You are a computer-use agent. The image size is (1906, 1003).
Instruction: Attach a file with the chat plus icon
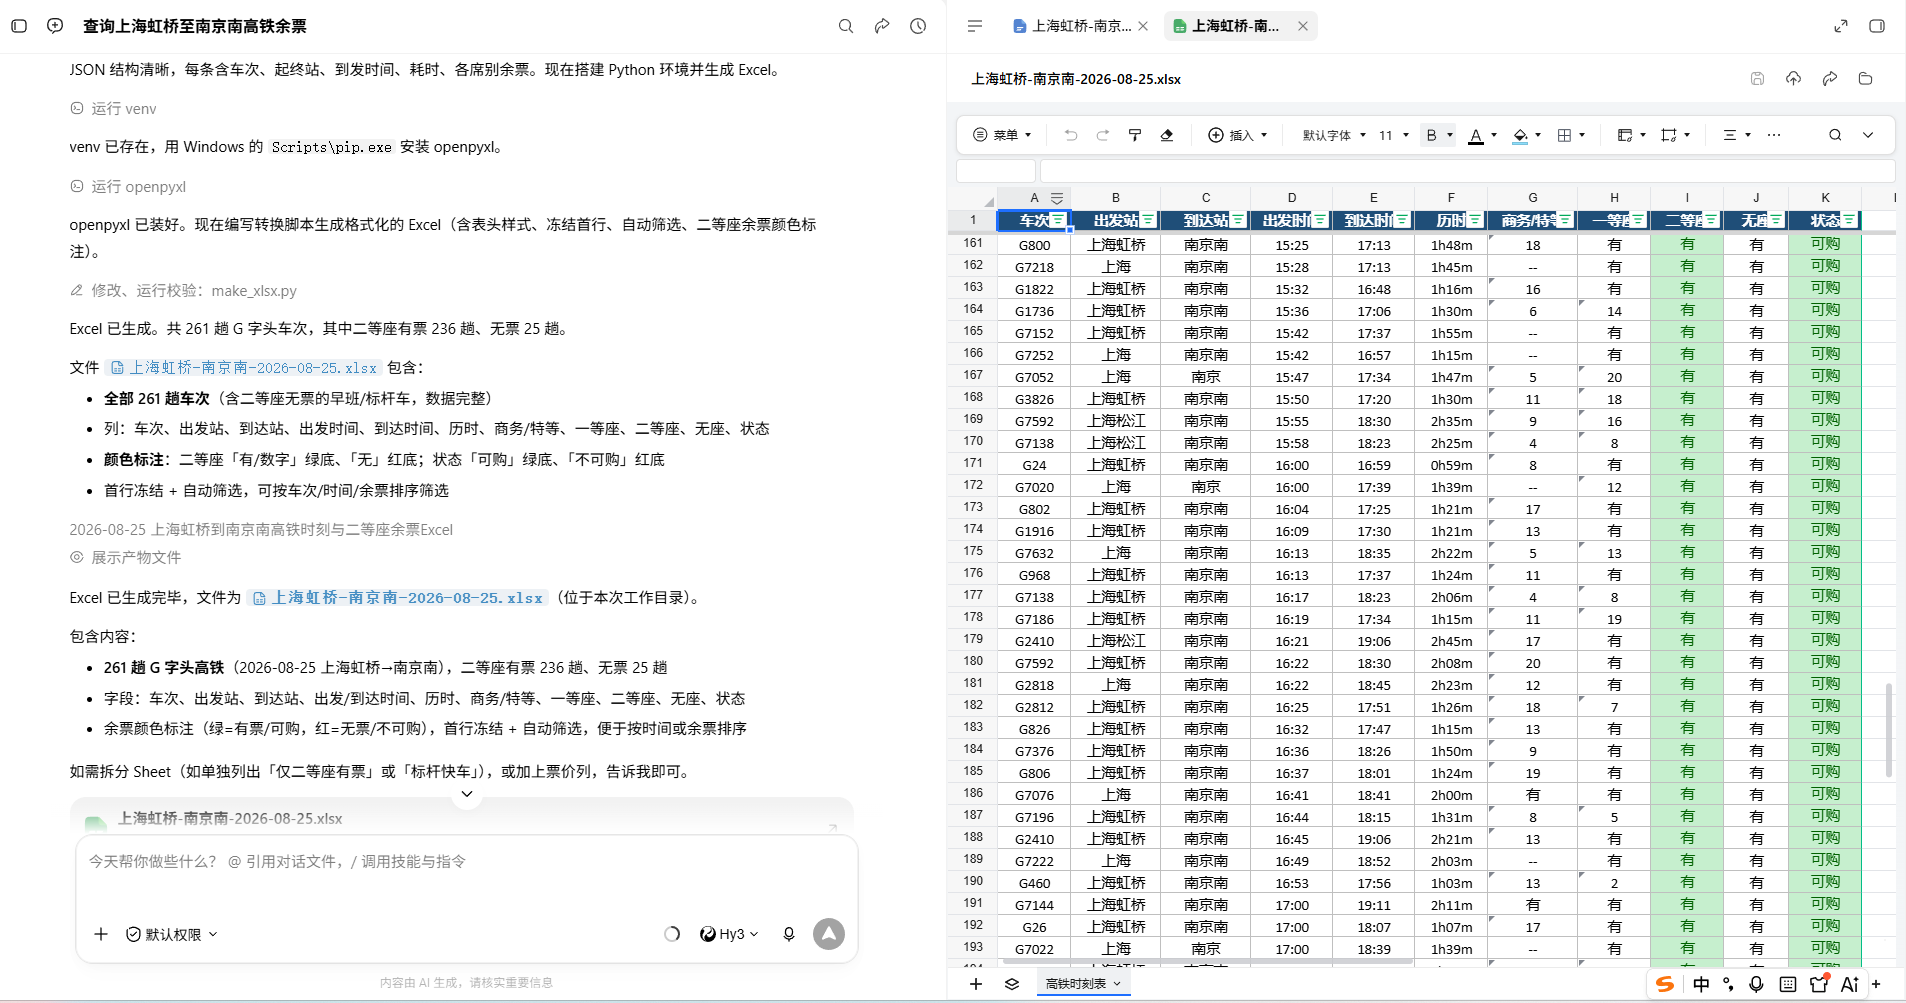point(101,934)
